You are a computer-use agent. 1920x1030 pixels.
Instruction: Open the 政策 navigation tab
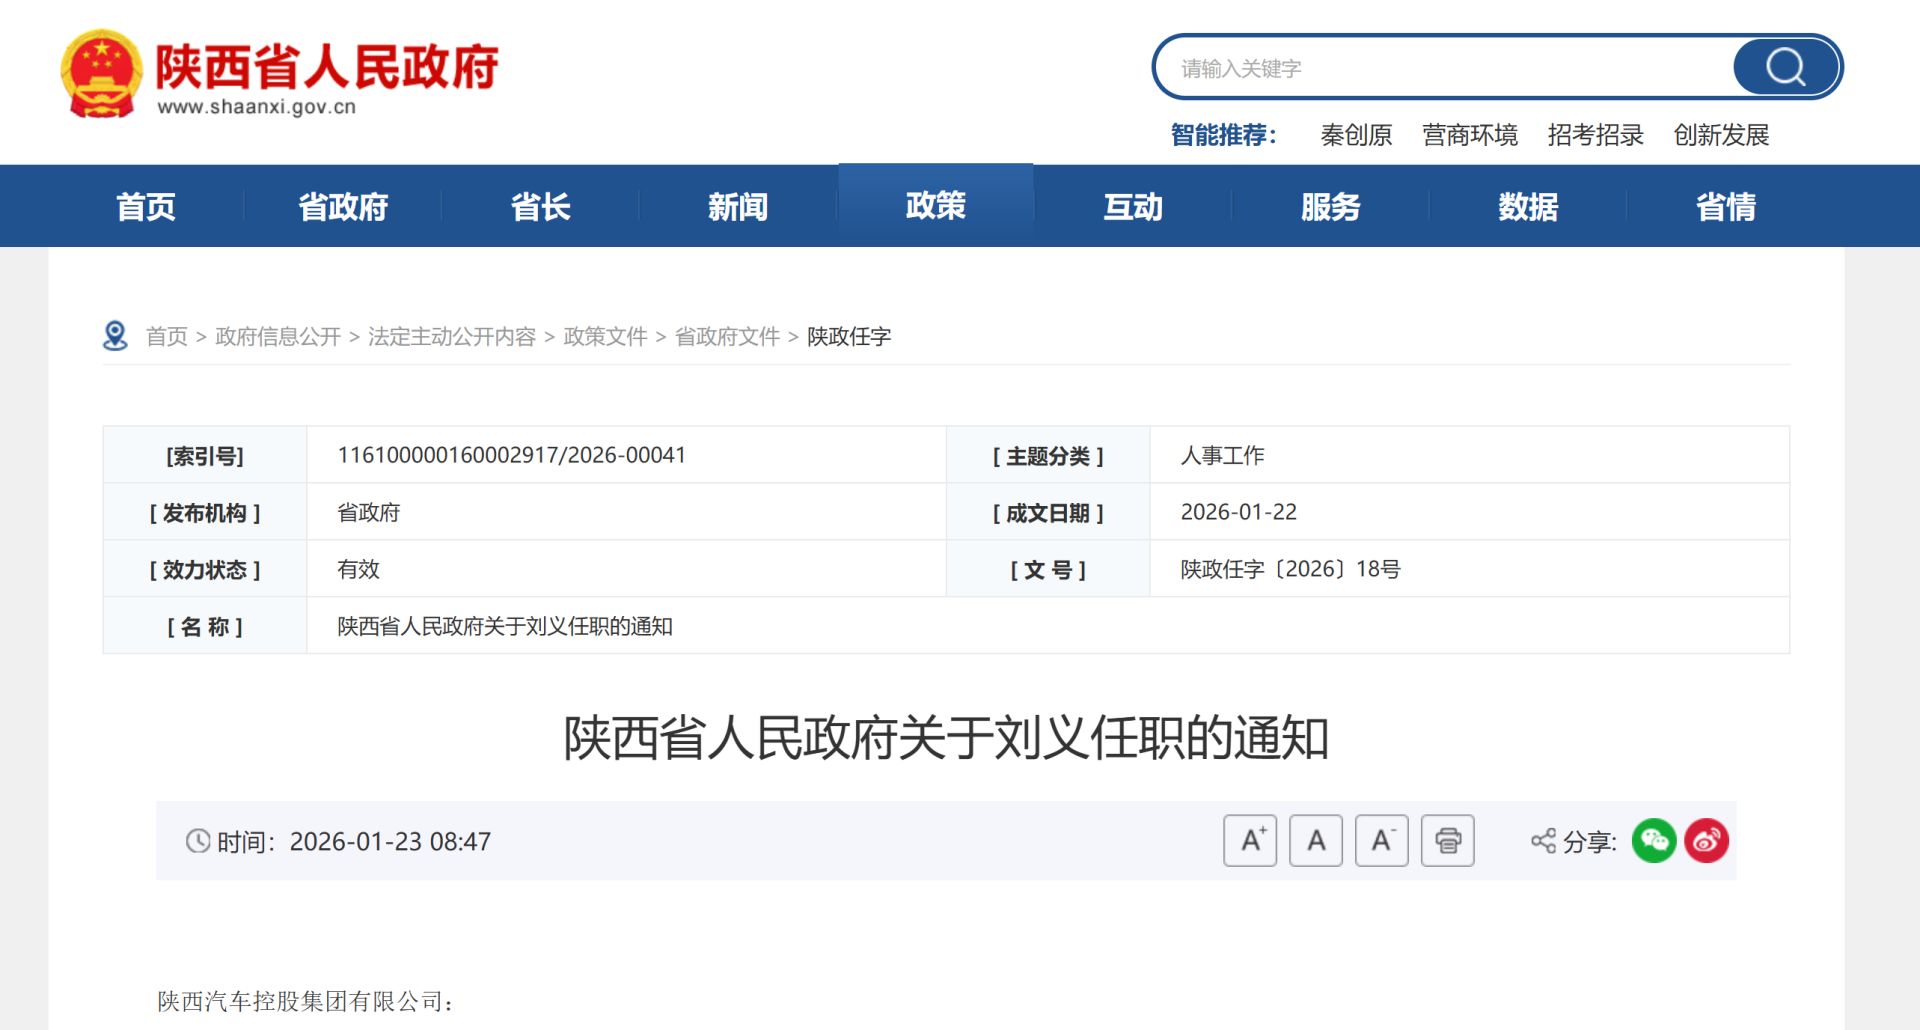[935, 205]
